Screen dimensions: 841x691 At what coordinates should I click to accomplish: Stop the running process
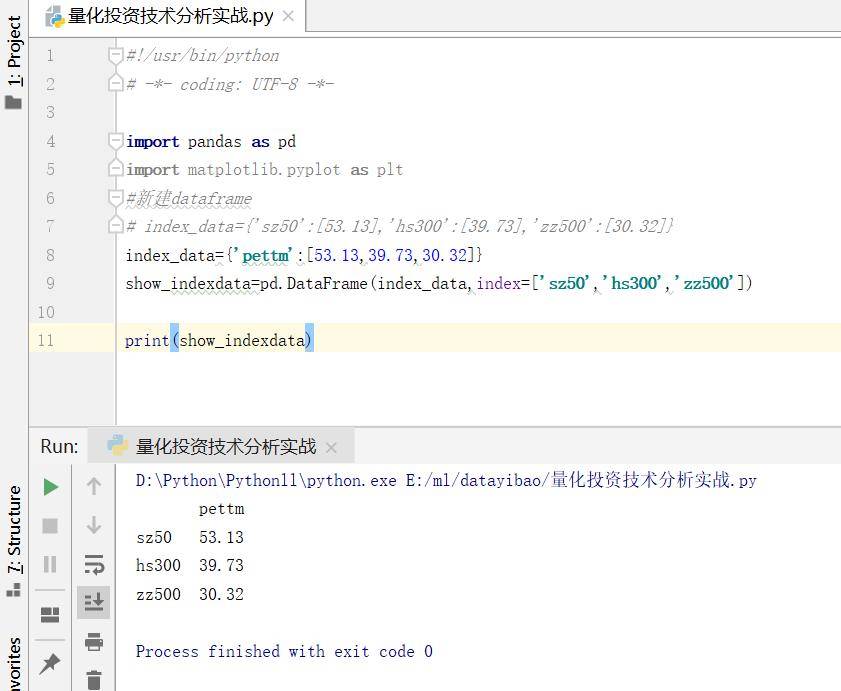point(50,526)
